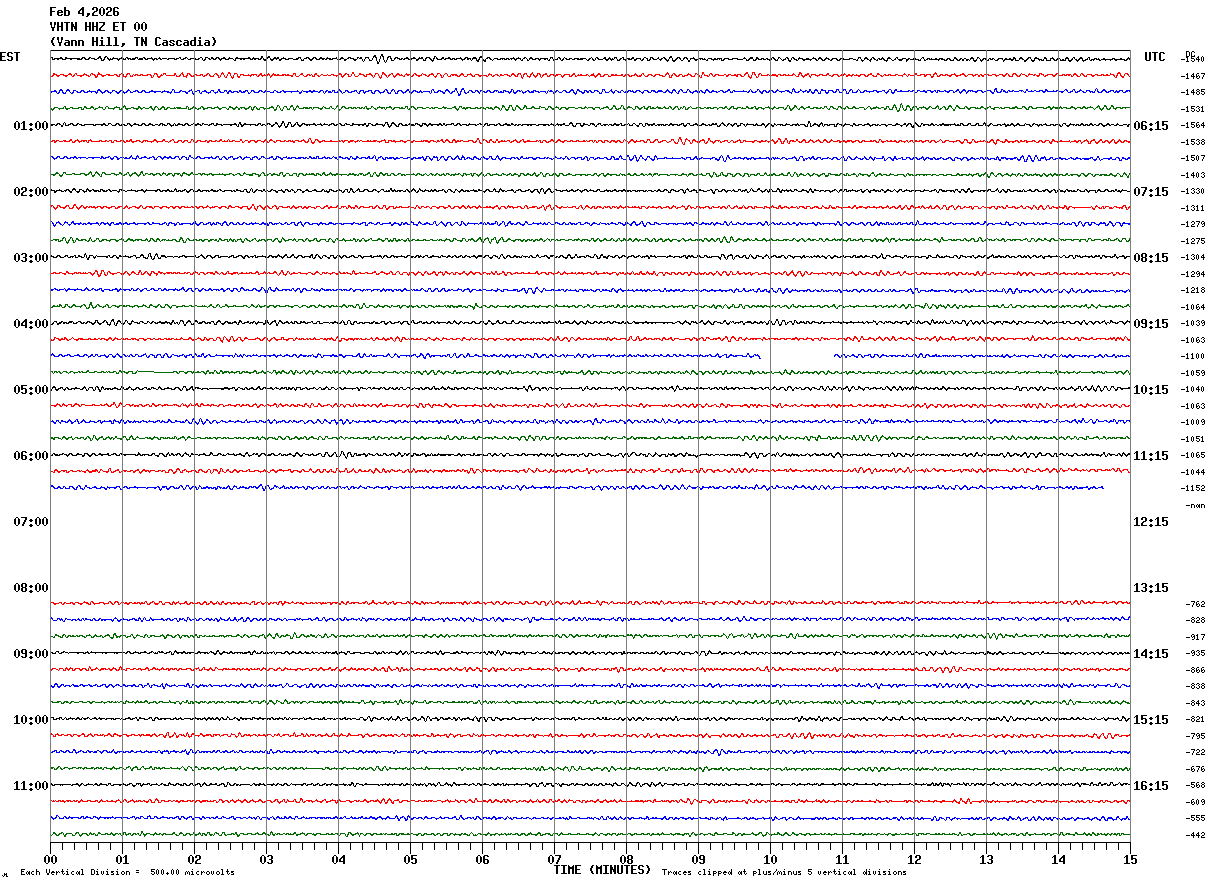Select the 02:00 EST row label

(31, 192)
